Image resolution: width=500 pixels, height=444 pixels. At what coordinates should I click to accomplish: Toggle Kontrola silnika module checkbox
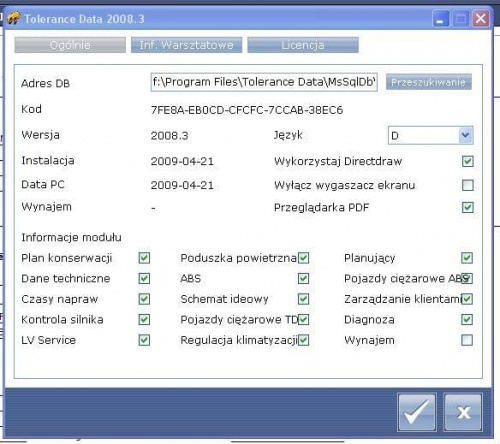click(144, 320)
